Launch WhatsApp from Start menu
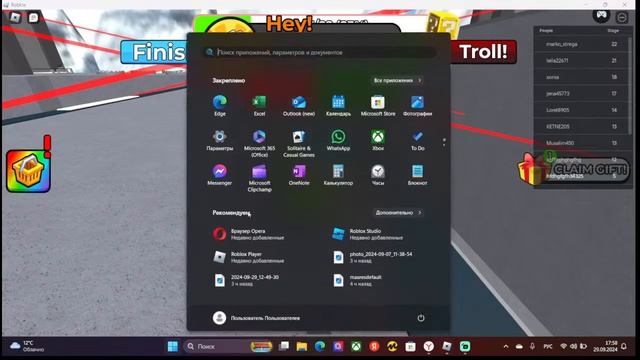This screenshot has height=360, width=640. tap(338, 140)
